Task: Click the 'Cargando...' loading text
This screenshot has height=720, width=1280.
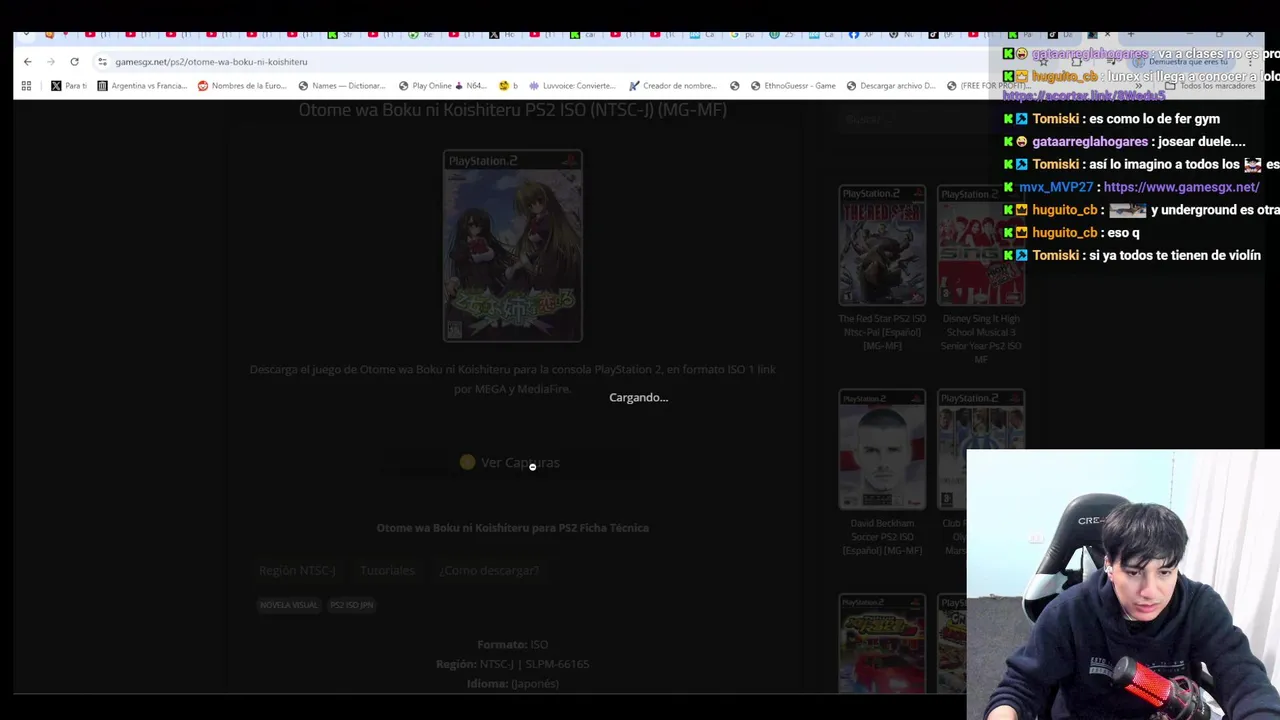Action: tap(638, 398)
